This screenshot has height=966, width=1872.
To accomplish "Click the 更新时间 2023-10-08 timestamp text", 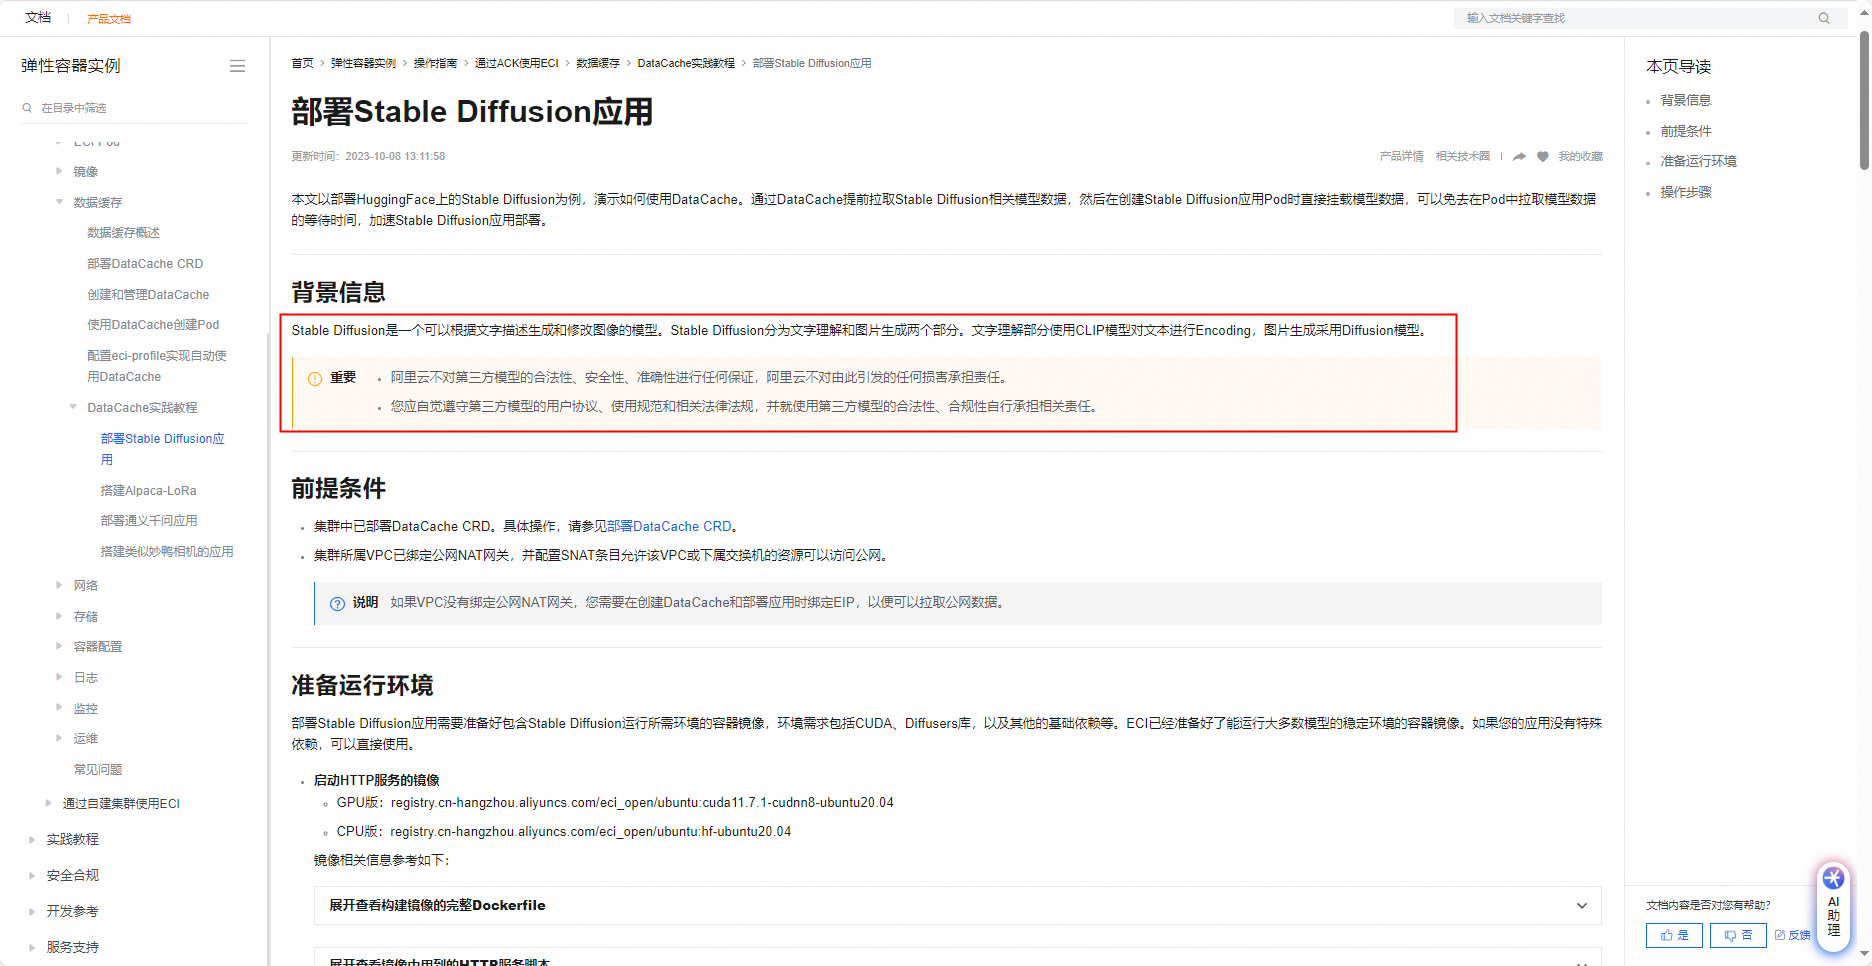I will (368, 156).
